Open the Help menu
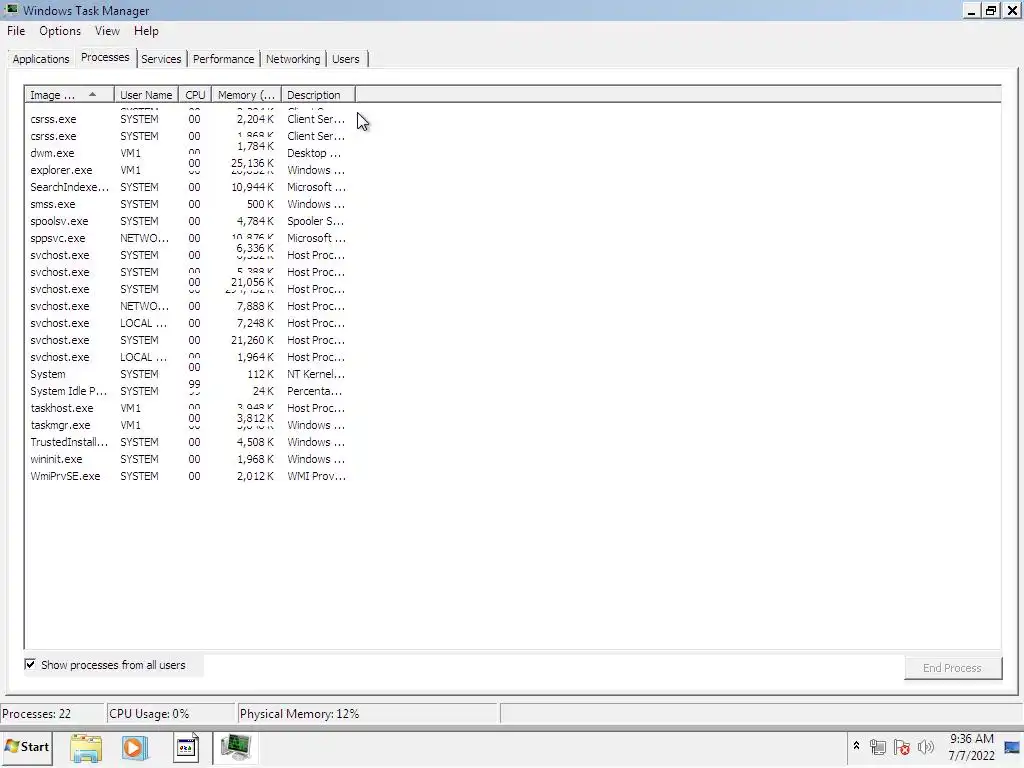Viewport: 1024px width, 768px height. 146,31
